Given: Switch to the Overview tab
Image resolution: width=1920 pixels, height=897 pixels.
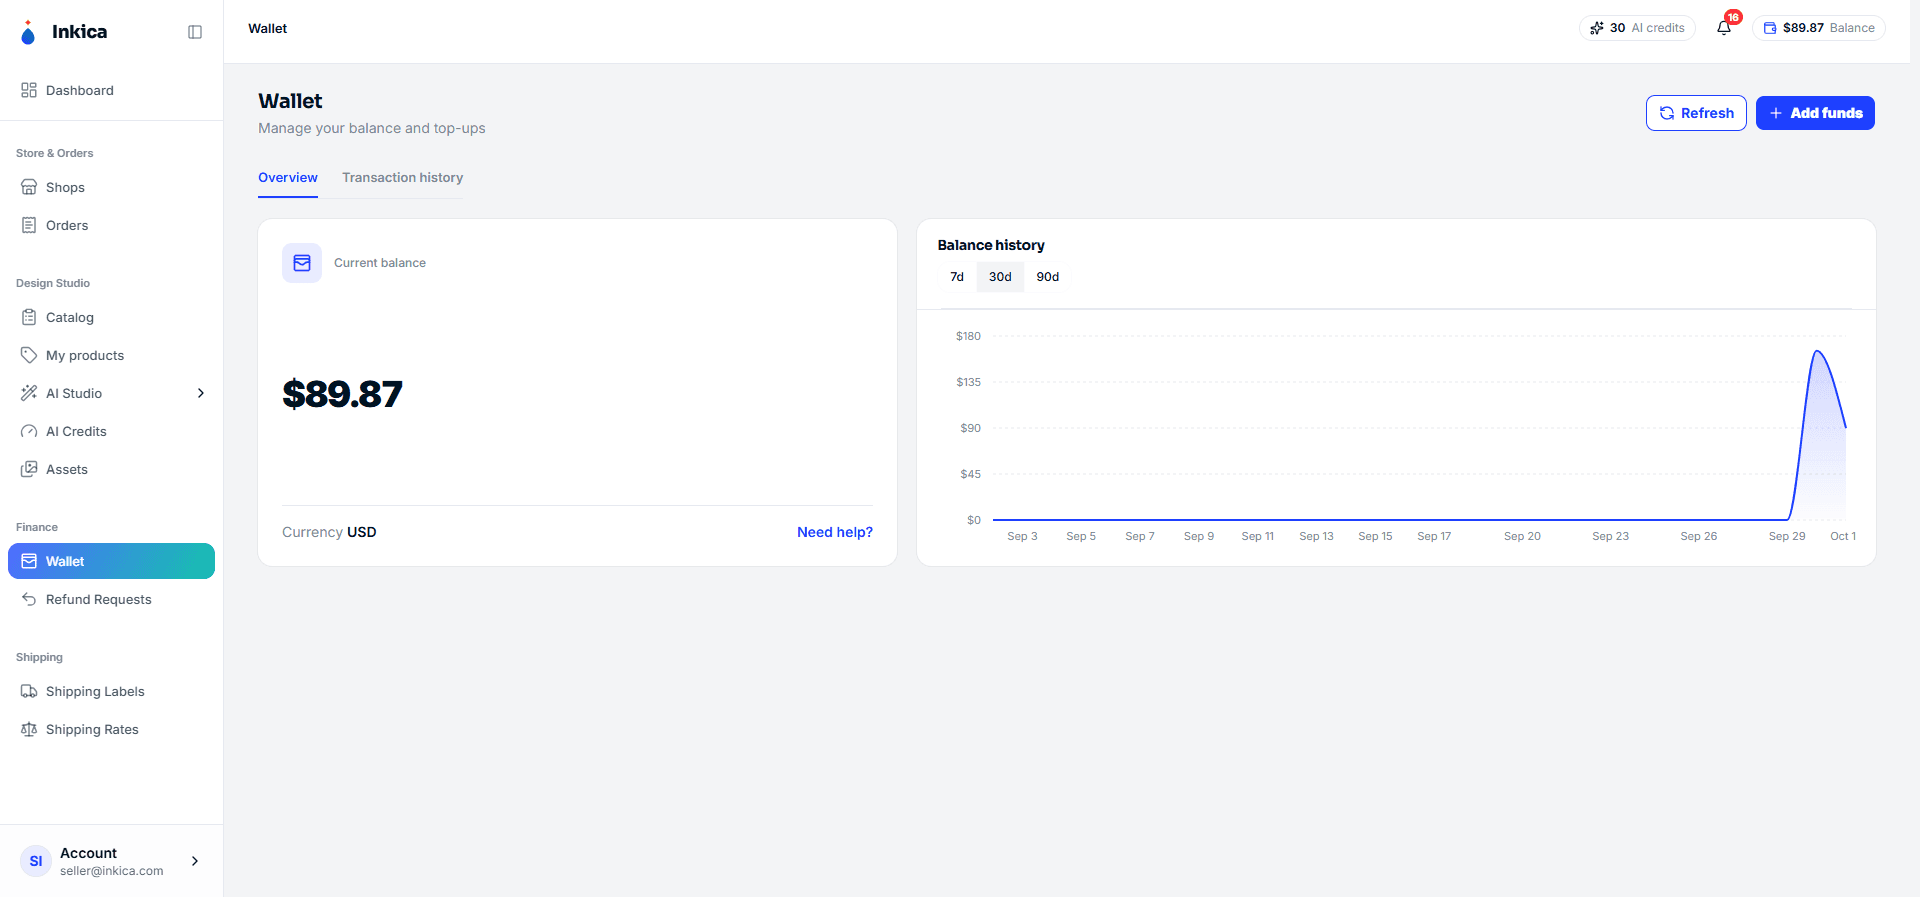Looking at the screenshot, I should (x=288, y=178).
